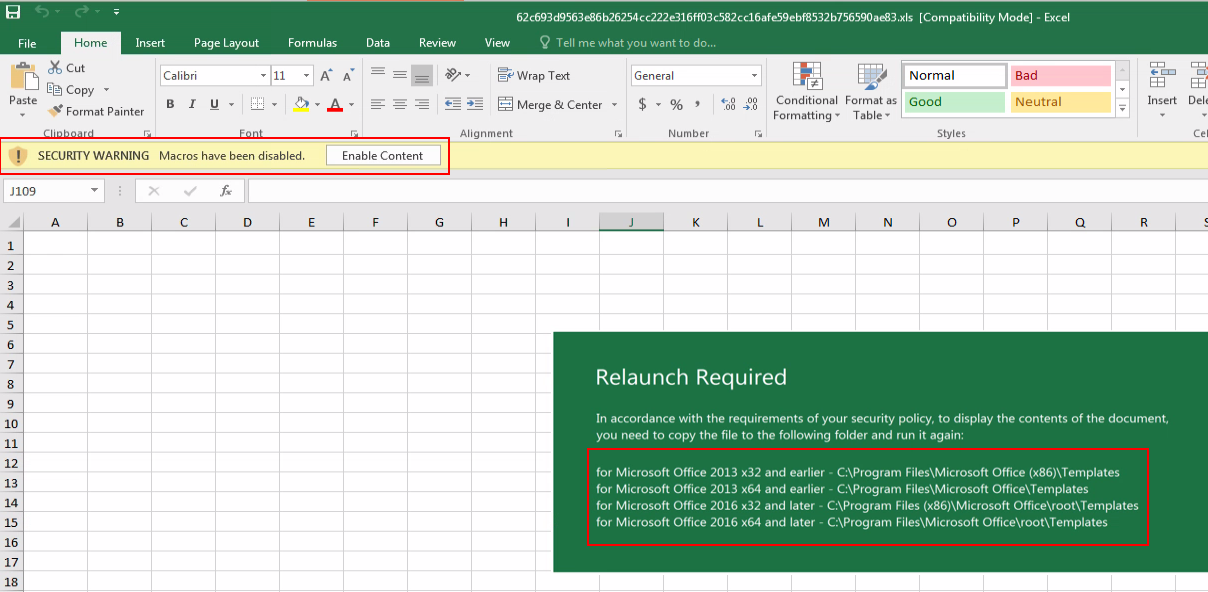Open the Merge & Center dropdown arrow

point(614,105)
